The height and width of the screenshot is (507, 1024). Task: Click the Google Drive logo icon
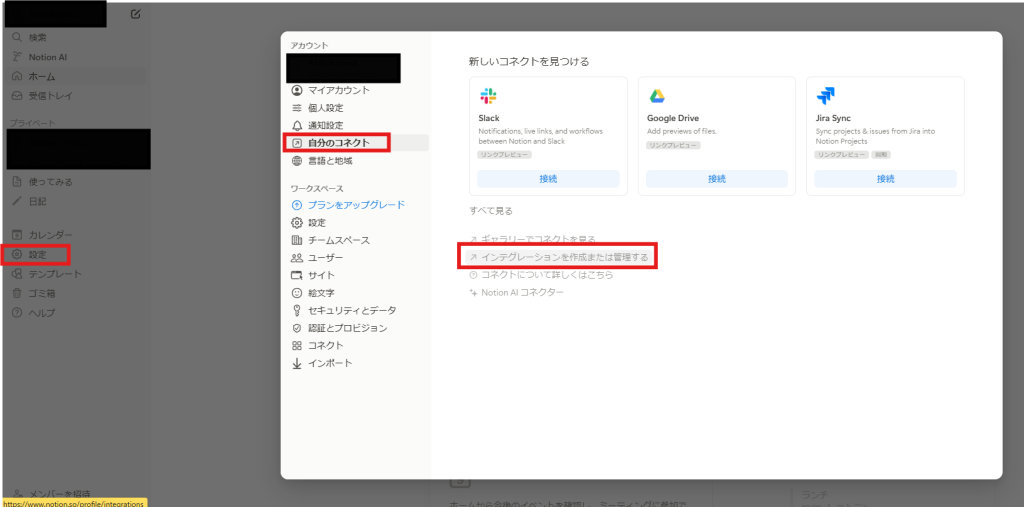(x=657, y=96)
